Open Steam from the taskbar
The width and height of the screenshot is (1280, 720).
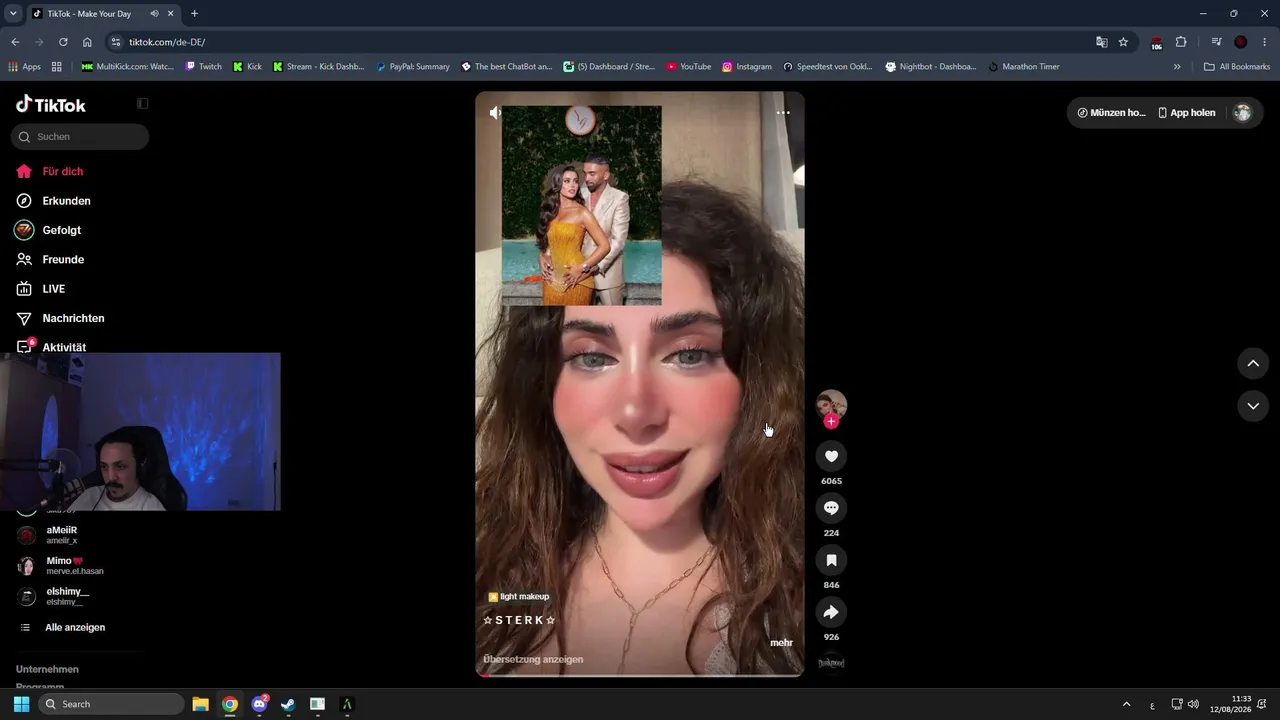tap(288, 704)
